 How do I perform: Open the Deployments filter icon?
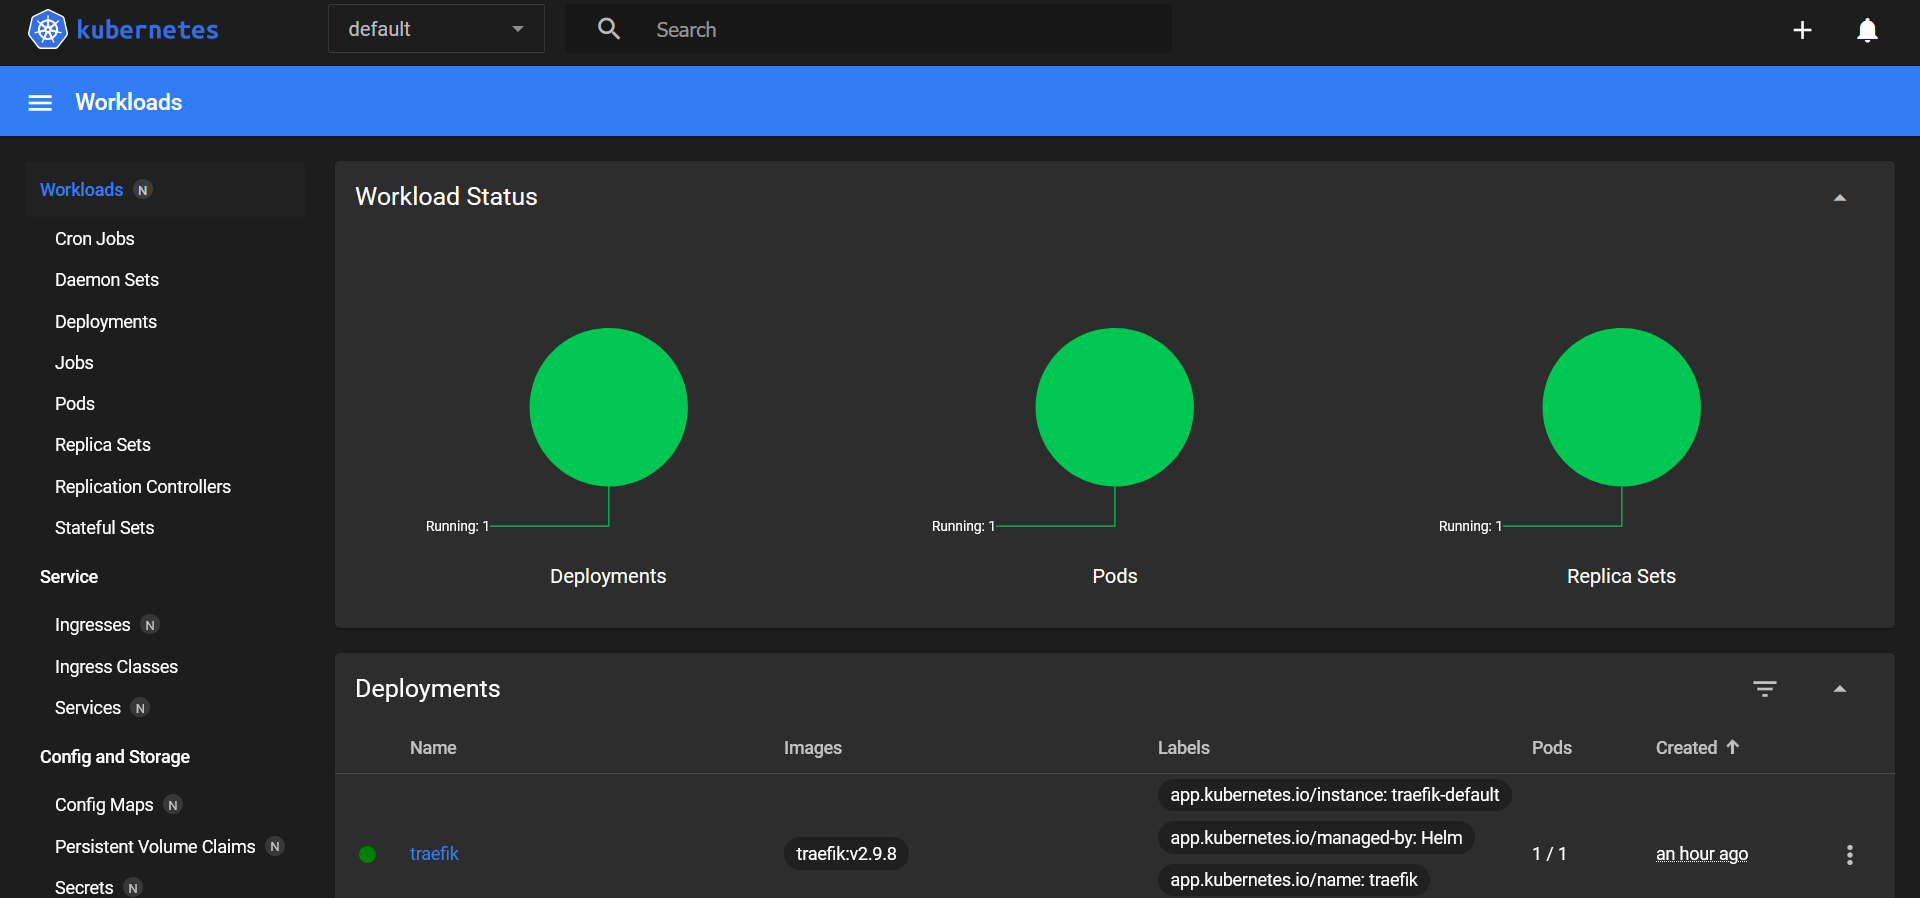(1765, 689)
